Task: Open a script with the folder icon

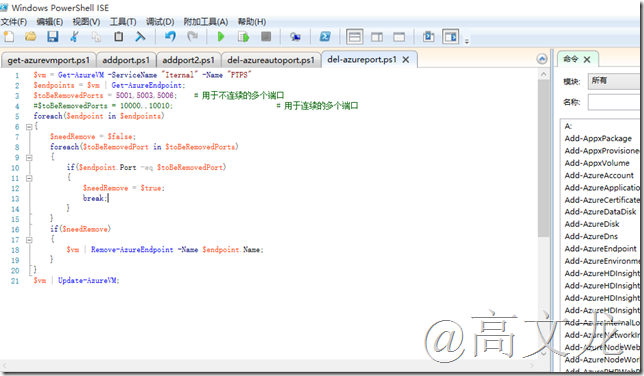Action: 30,37
